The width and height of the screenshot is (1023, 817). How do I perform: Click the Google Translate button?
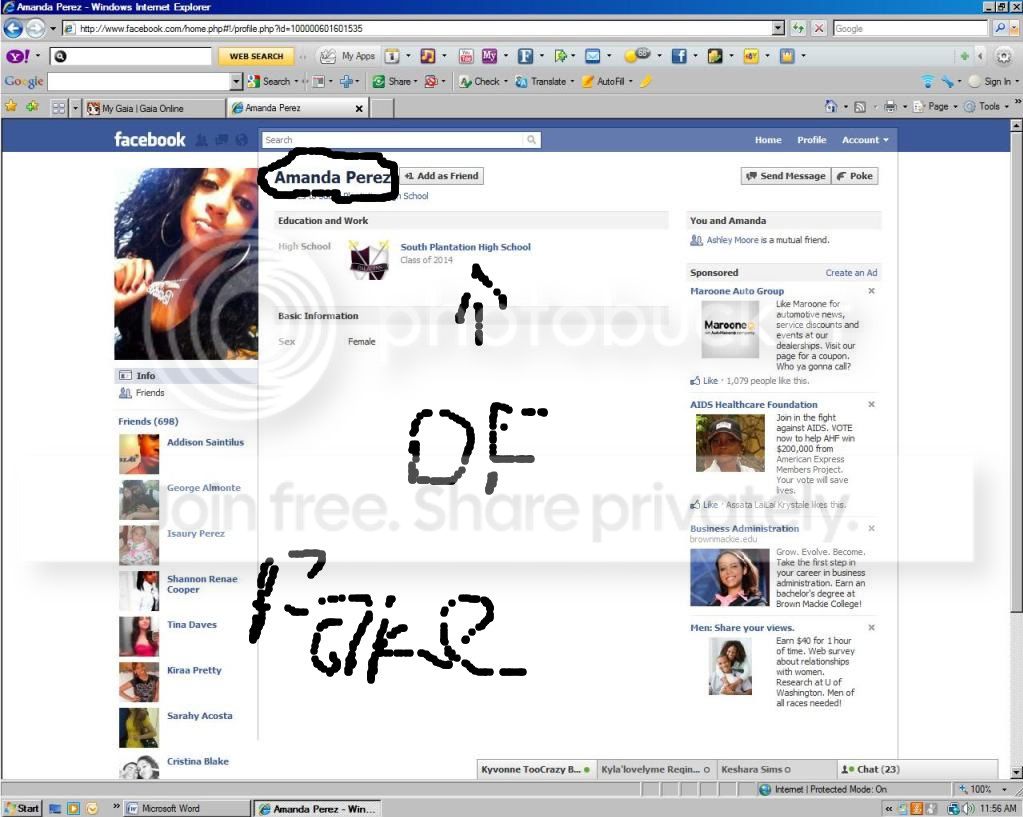pos(542,82)
